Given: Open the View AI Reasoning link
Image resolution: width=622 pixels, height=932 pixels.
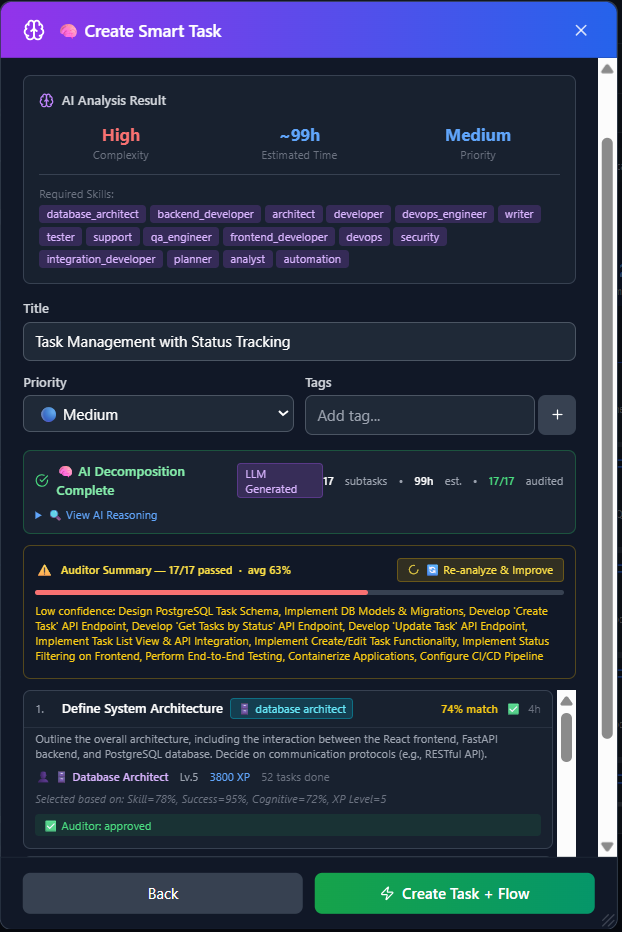Looking at the screenshot, I should pos(111,515).
